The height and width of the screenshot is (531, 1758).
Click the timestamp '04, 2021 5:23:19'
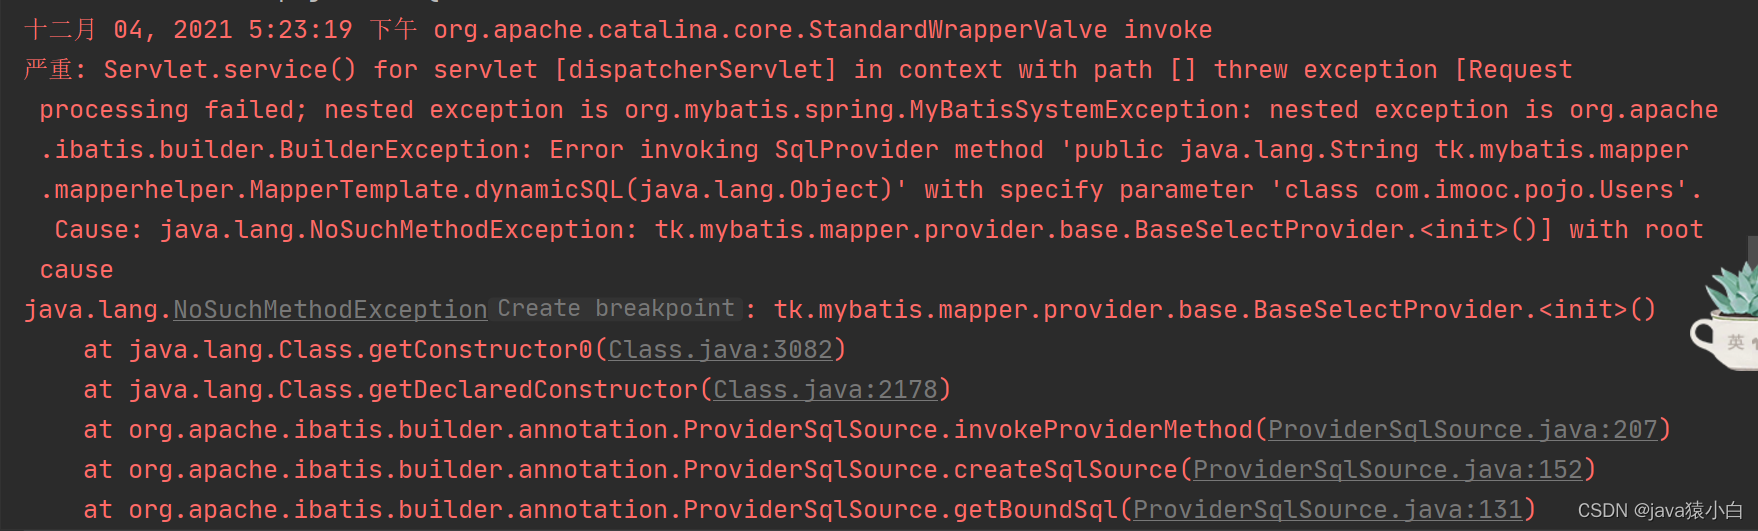[233, 30]
